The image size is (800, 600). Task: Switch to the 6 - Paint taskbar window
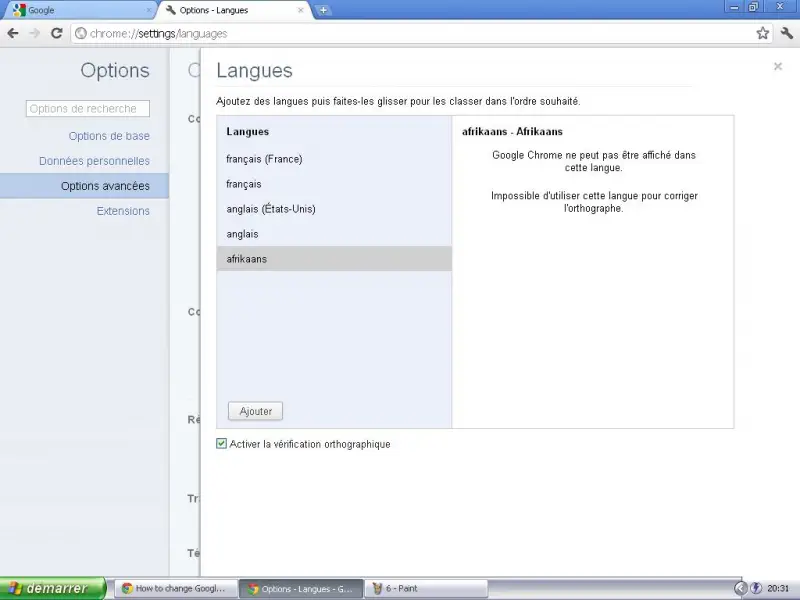(x=427, y=589)
